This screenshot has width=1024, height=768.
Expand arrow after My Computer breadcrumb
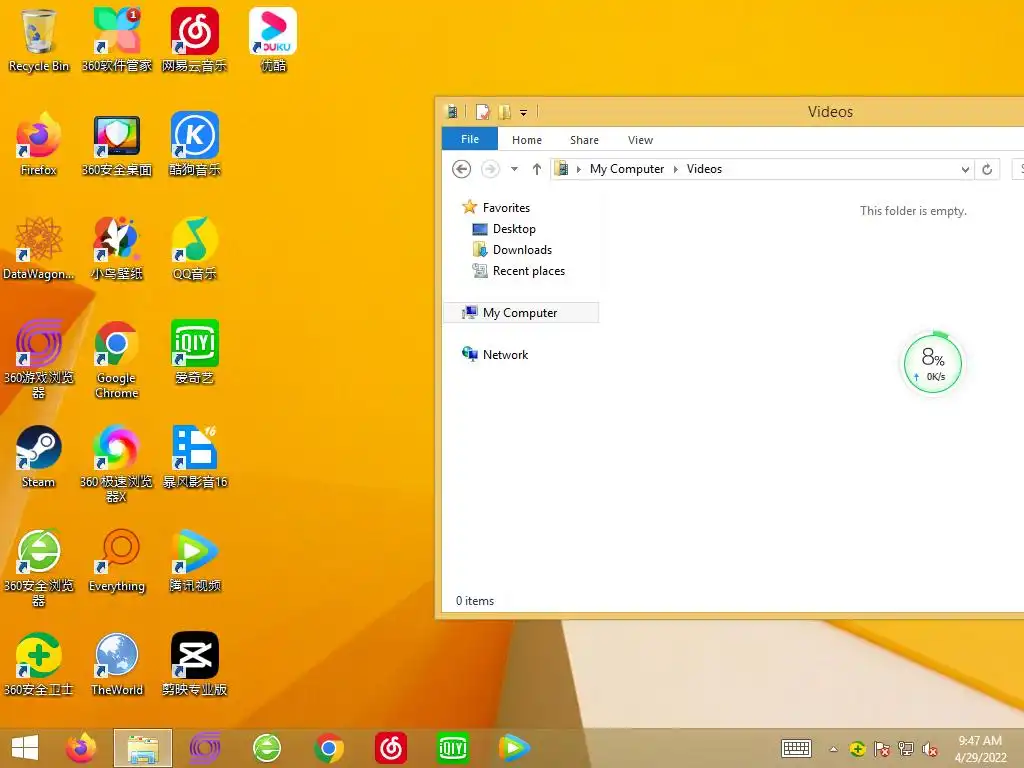tap(675, 169)
